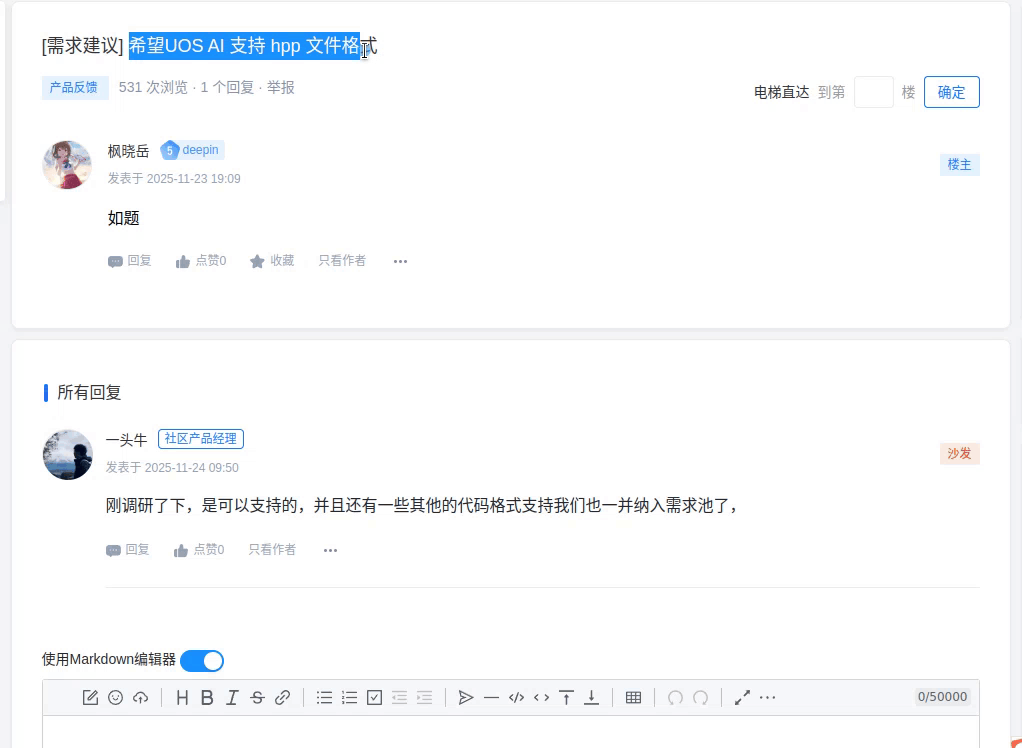The image size is (1022, 748).
Task: Click the 确定 button for floor jump
Action: coord(952,92)
